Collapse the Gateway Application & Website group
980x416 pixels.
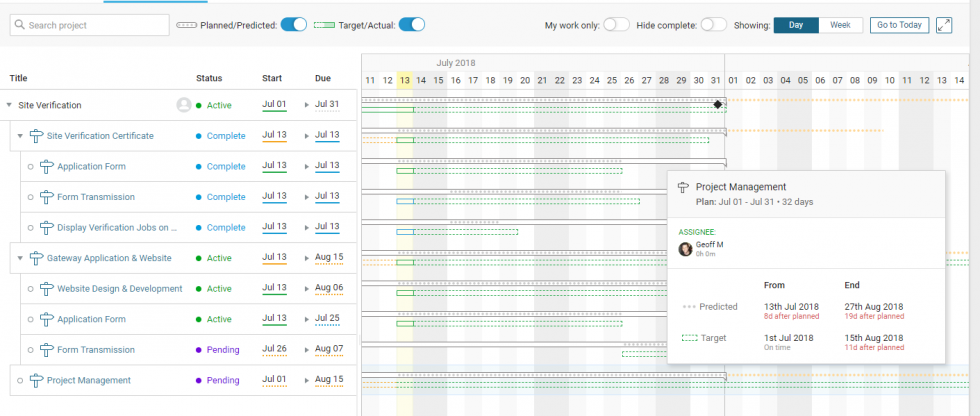(20, 258)
